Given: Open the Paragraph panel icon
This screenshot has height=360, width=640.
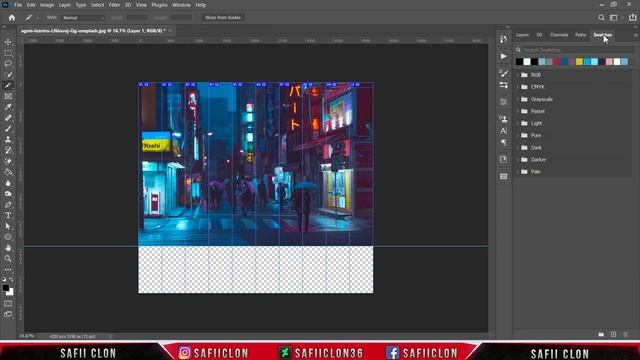Looking at the screenshot, I should (503, 142).
